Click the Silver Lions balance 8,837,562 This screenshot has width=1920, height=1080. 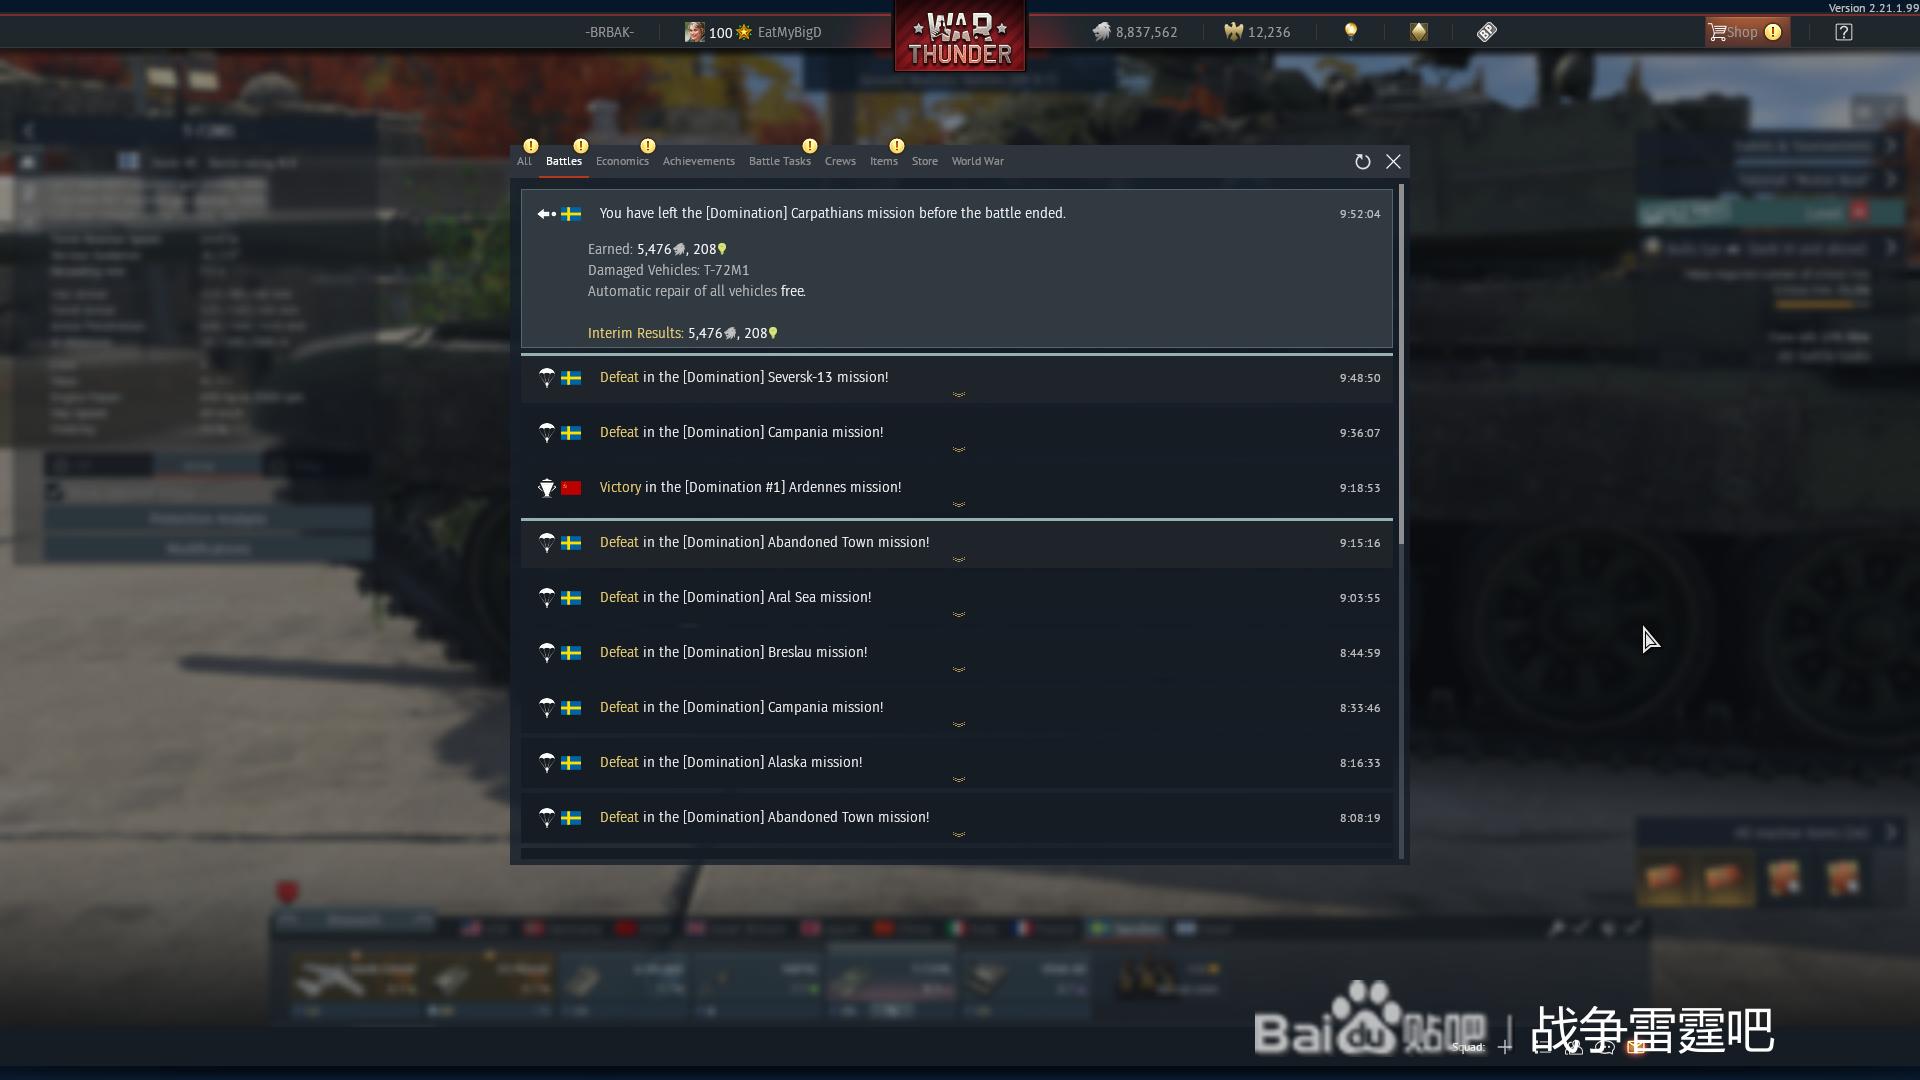coord(1135,32)
